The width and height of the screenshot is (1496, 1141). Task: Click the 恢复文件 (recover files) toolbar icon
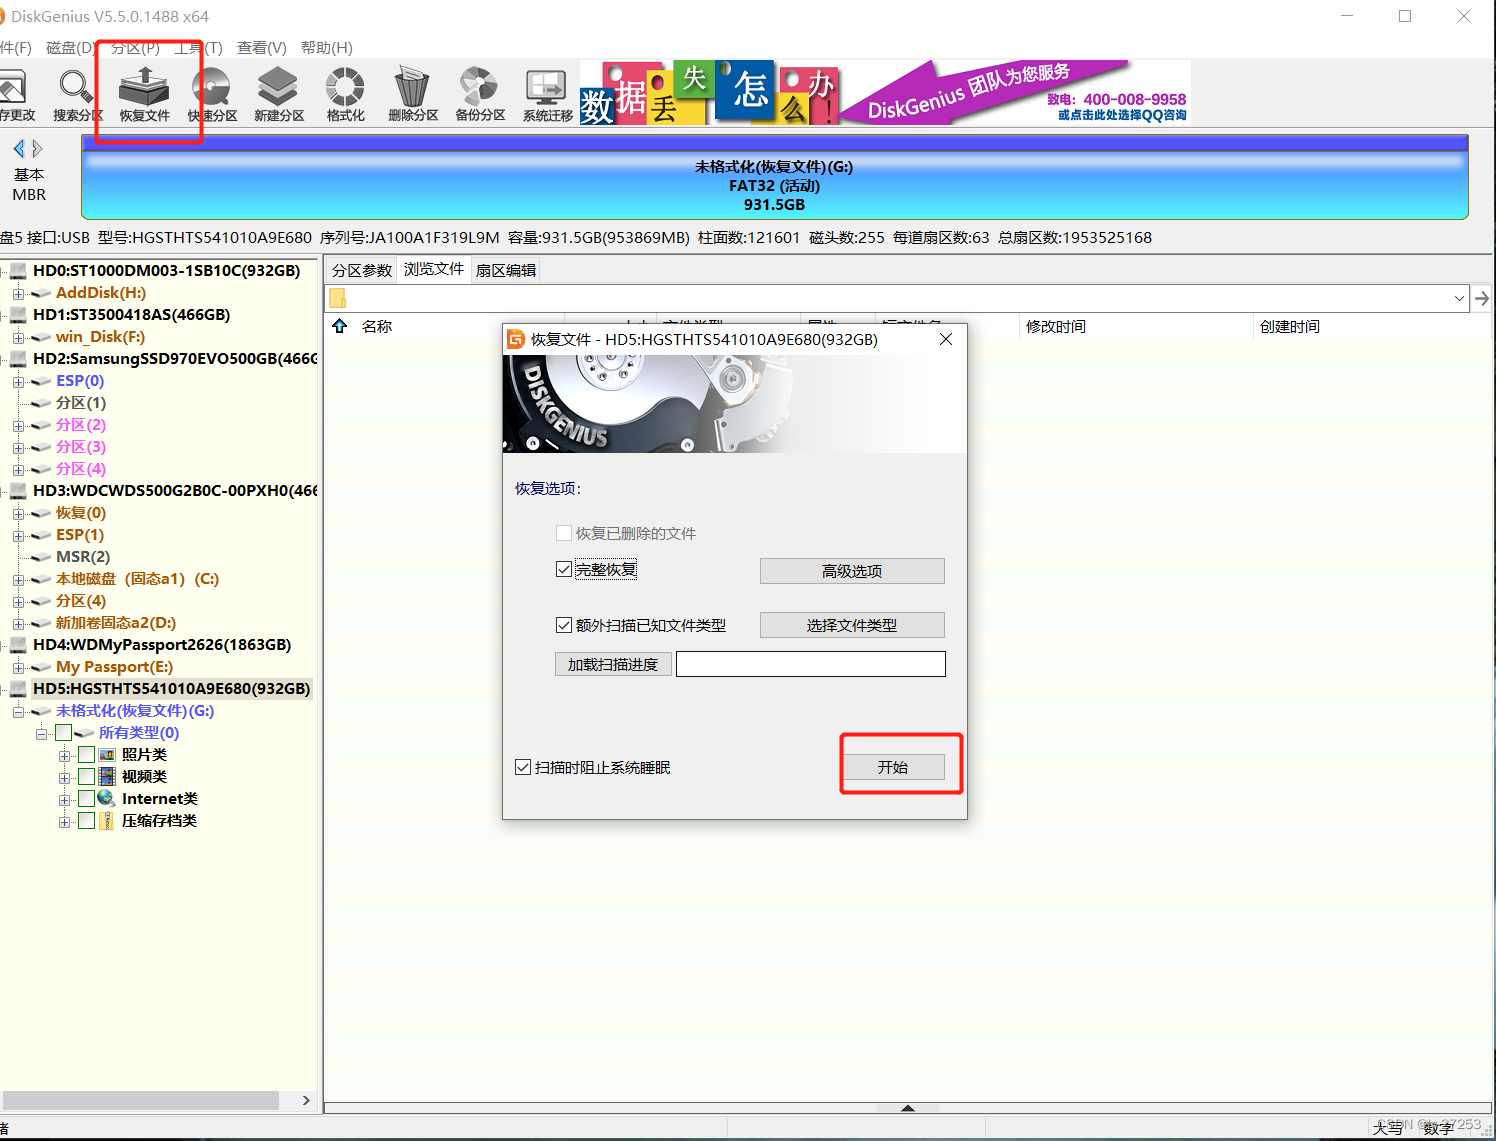[x=144, y=95]
